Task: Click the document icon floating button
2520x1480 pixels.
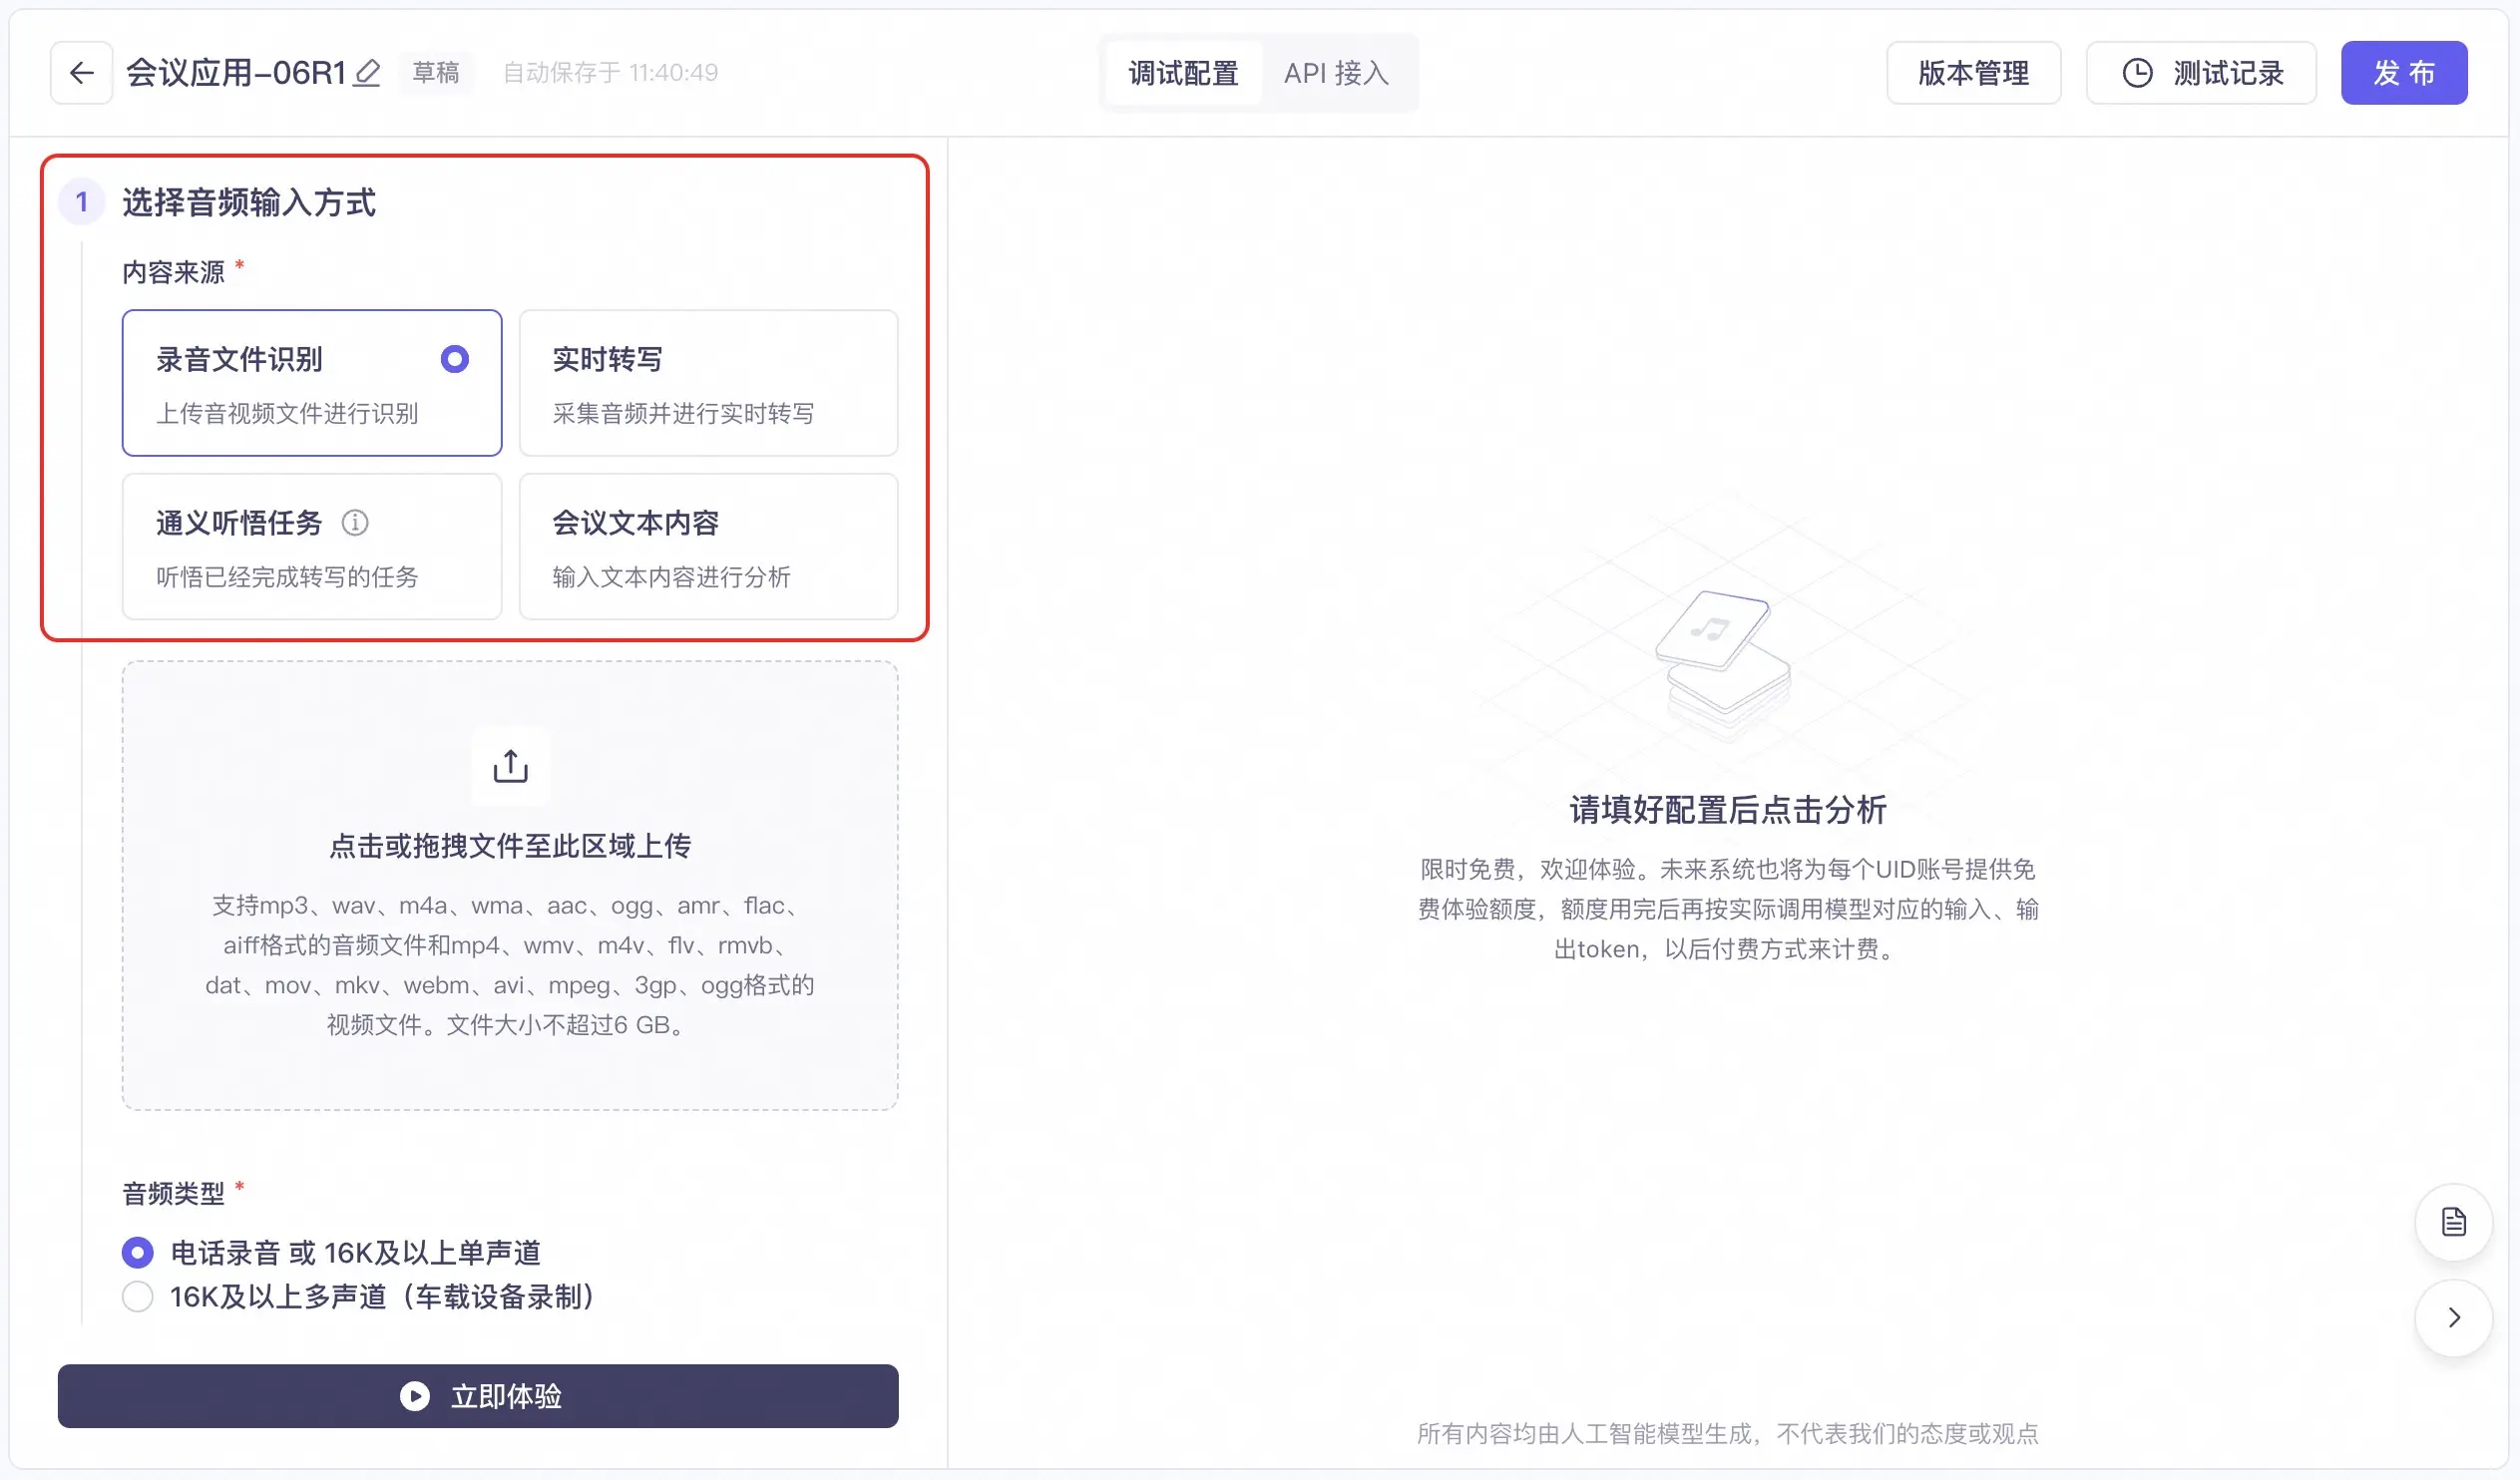Action: (2453, 1221)
